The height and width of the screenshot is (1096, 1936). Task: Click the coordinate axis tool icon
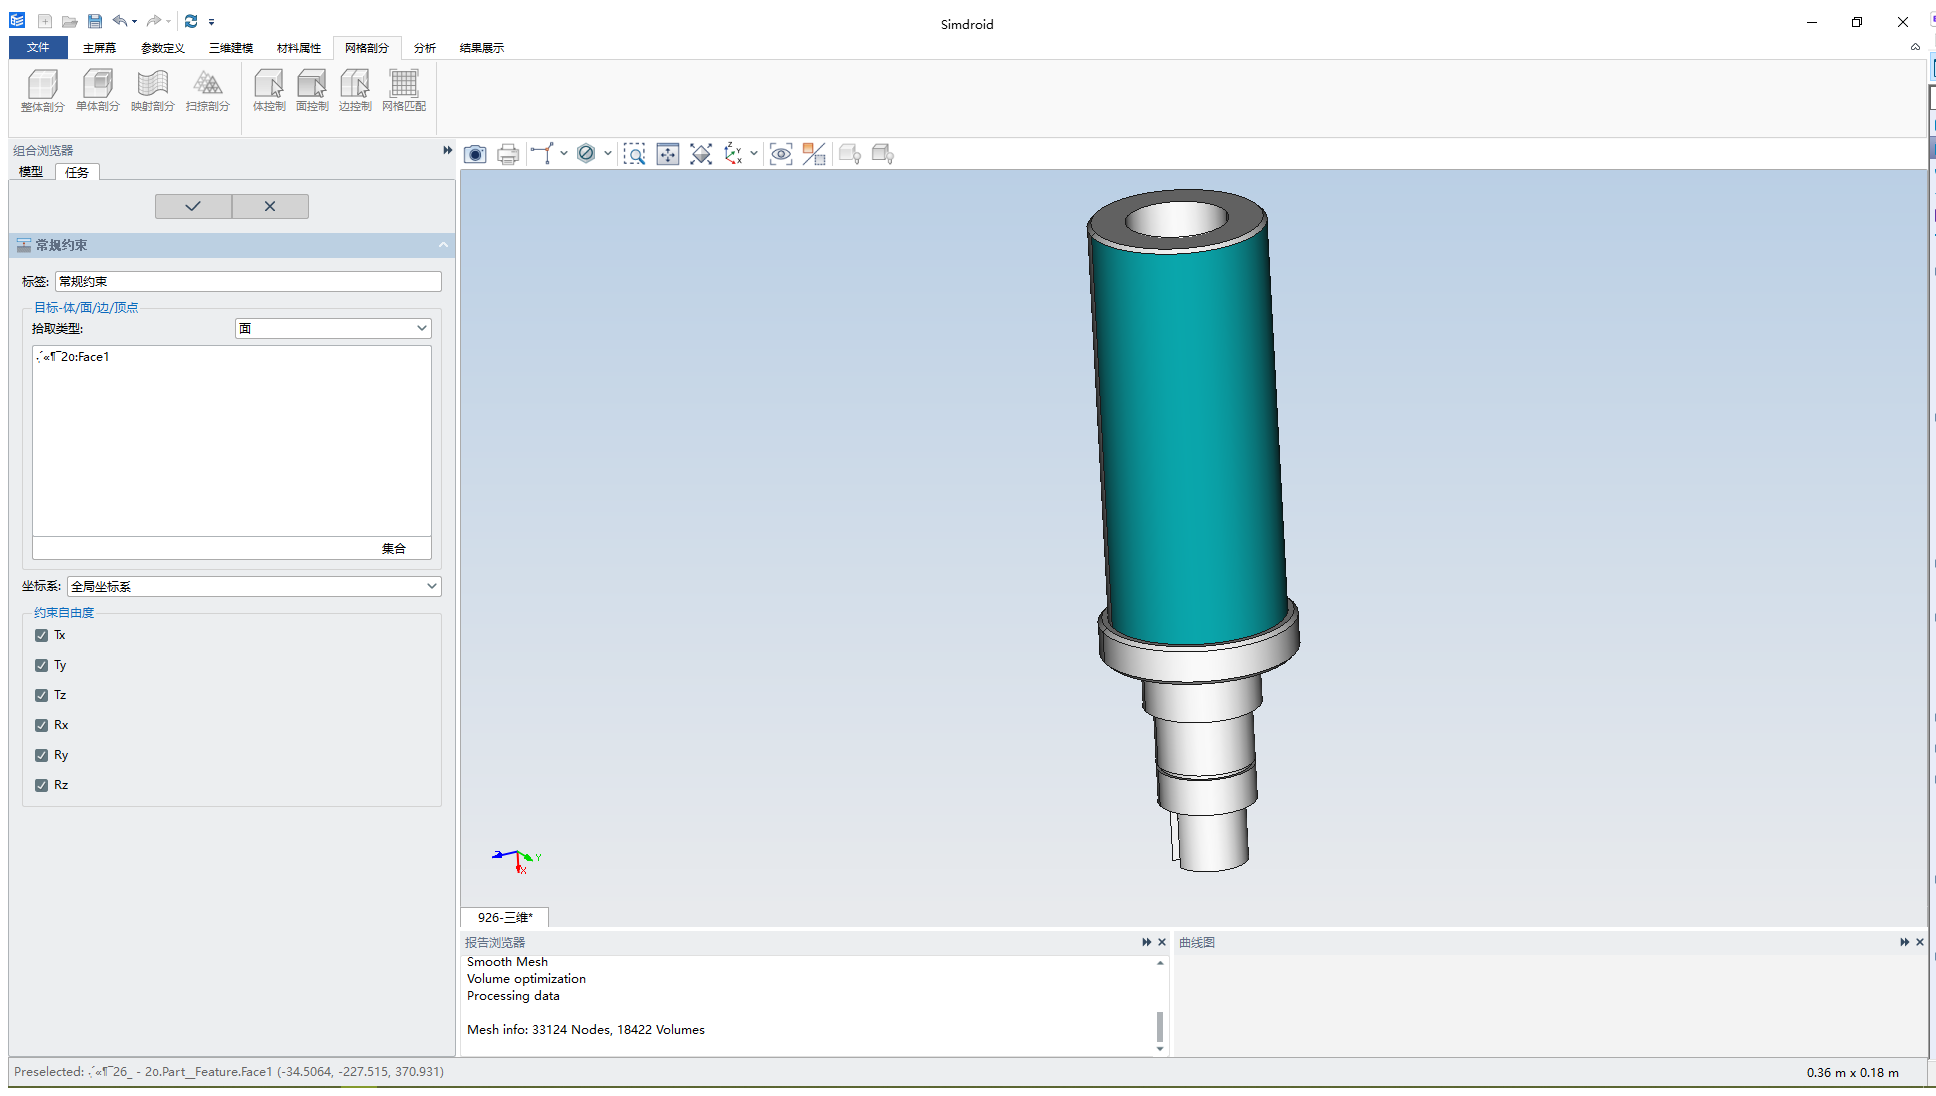point(542,154)
